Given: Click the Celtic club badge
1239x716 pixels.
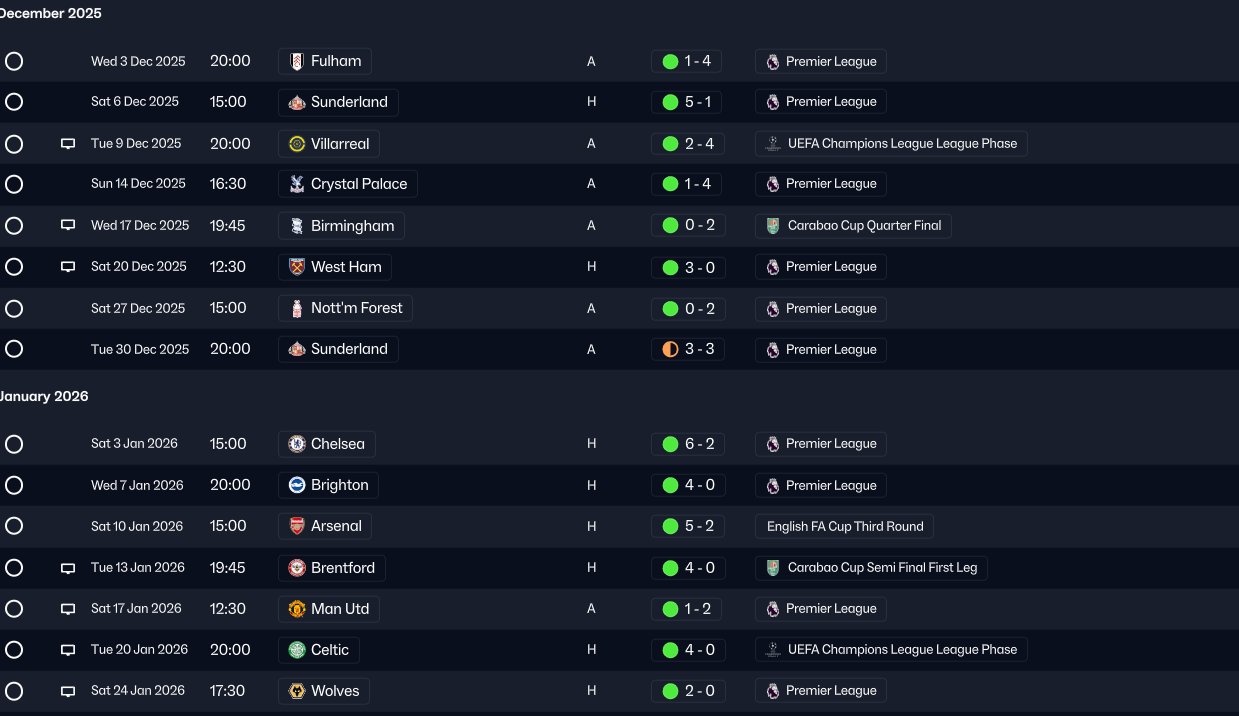Looking at the screenshot, I should [x=297, y=650].
